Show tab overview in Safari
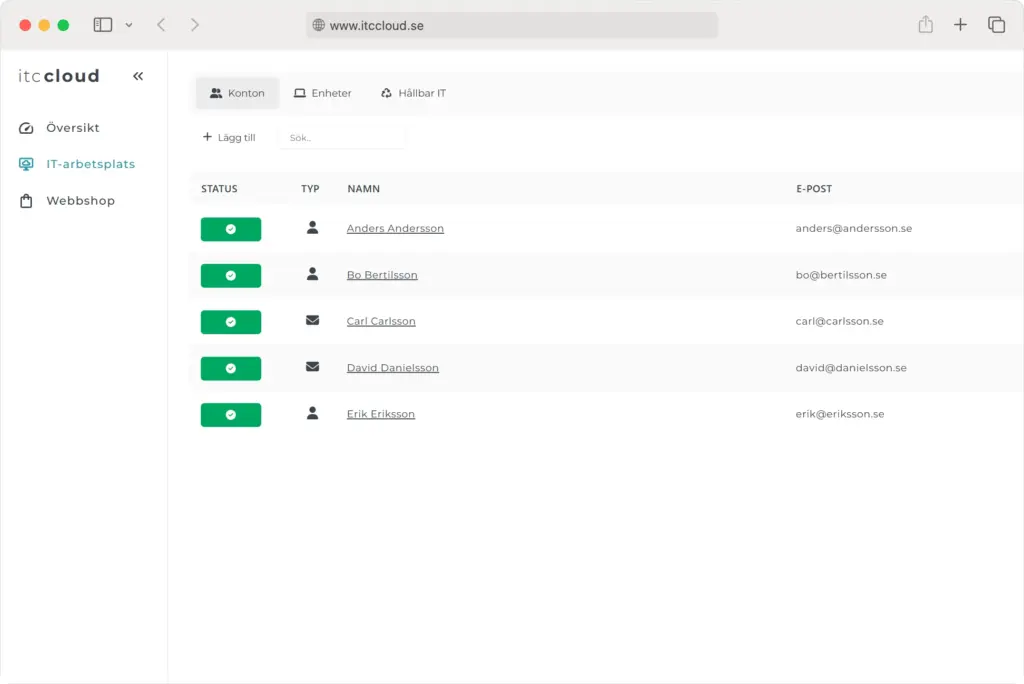The height and width of the screenshot is (684, 1024). (996, 25)
